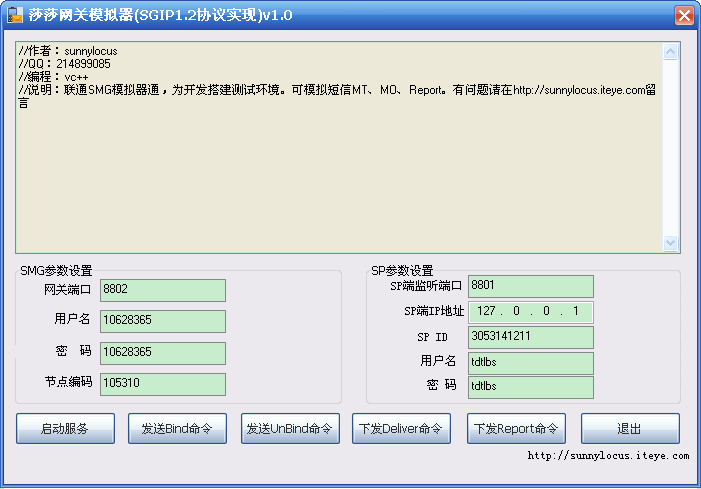The image size is (701, 489).
Task: Click the log scrollbar down arrow
Action: pyautogui.click(x=670, y=243)
